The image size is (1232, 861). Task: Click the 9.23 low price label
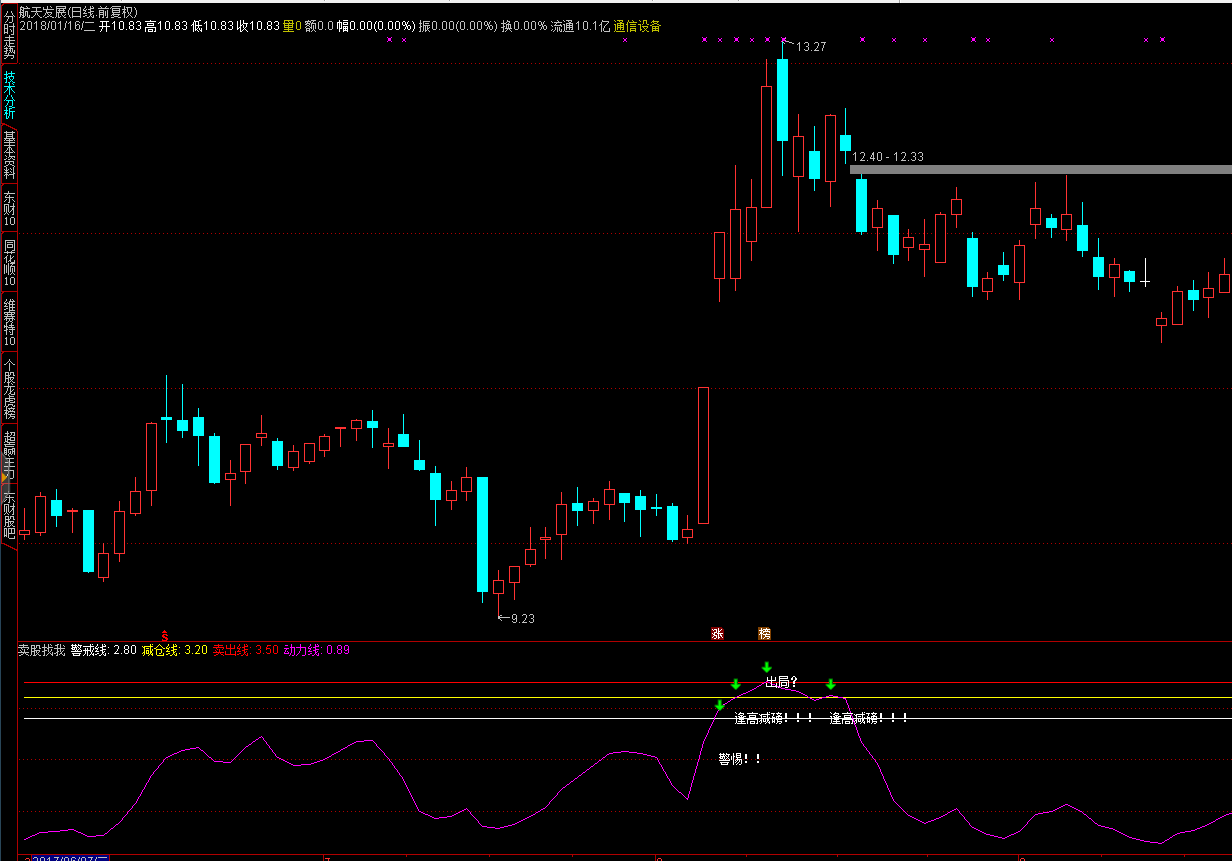pyautogui.click(x=522, y=619)
